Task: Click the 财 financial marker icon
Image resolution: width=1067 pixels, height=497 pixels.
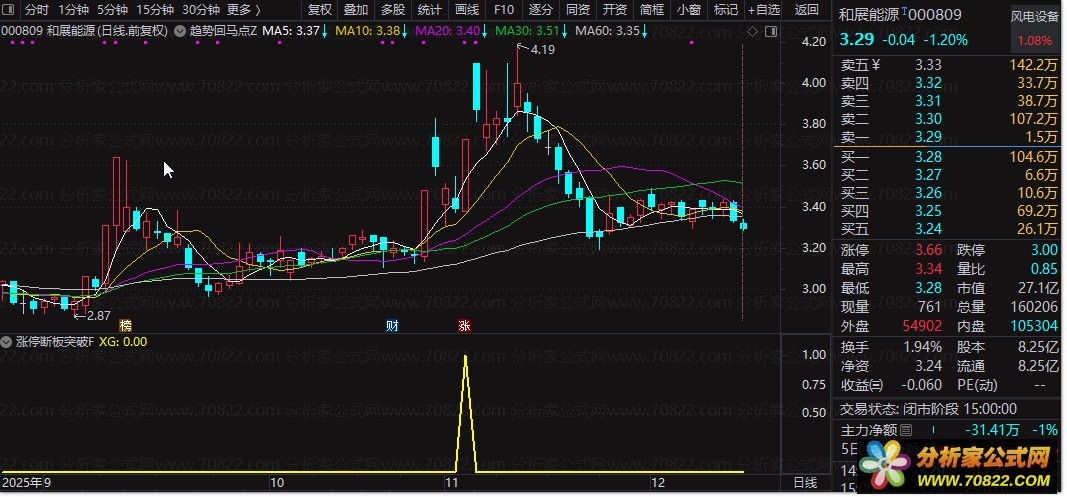Action: point(392,325)
